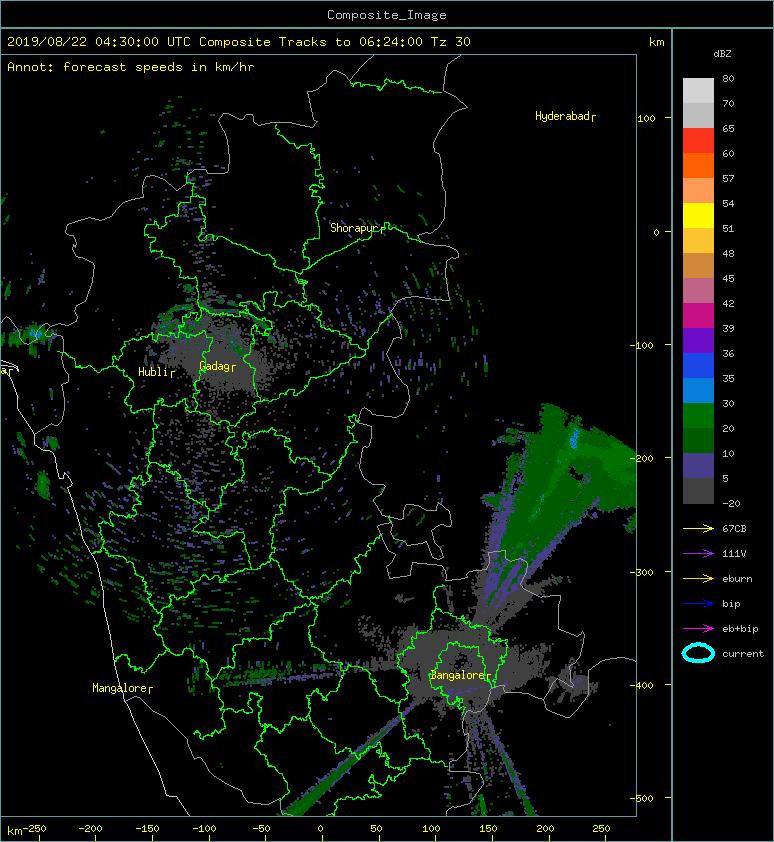Click the 100 tick on vertical axis

coord(647,118)
